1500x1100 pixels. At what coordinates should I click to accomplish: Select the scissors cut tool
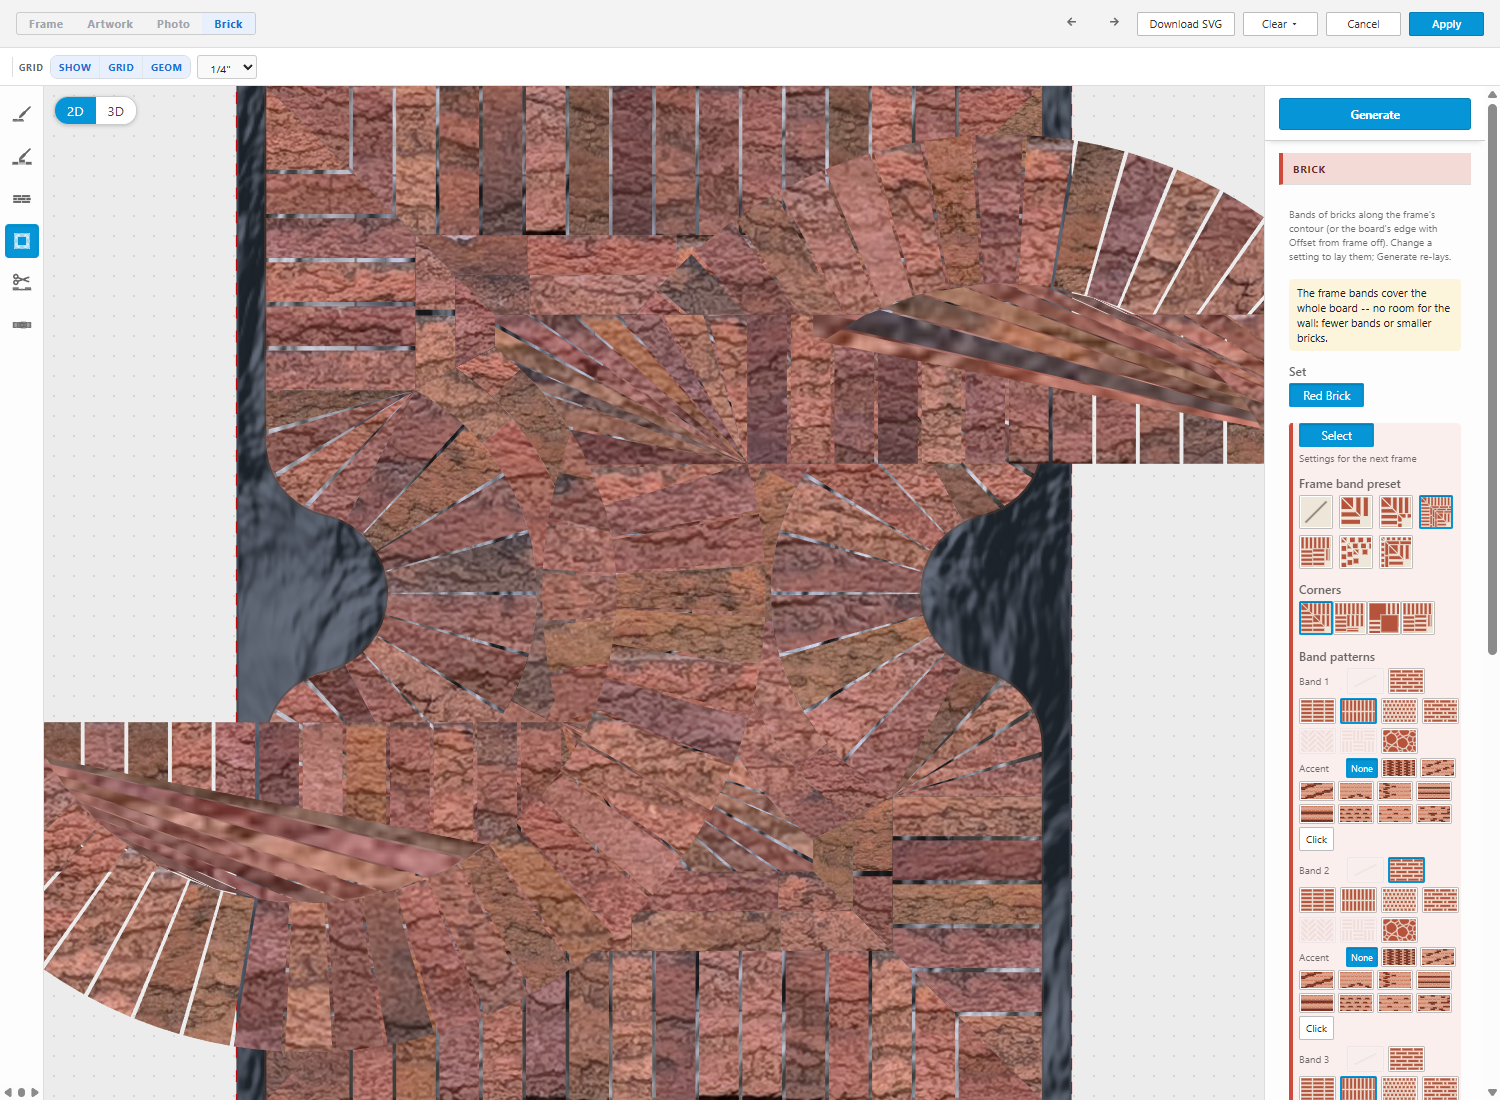click(22, 283)
